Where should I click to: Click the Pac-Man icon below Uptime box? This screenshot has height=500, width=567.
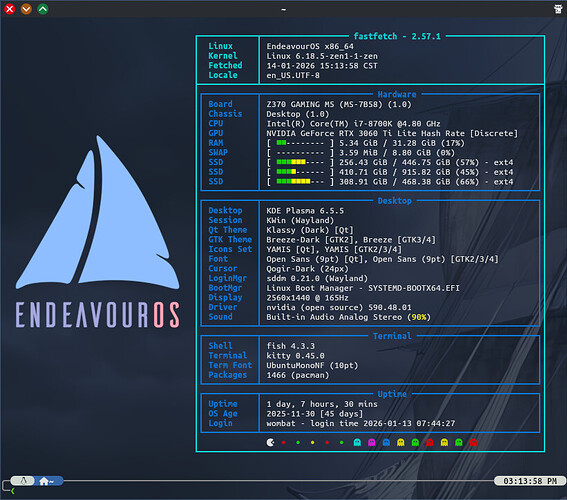(270, 442)
